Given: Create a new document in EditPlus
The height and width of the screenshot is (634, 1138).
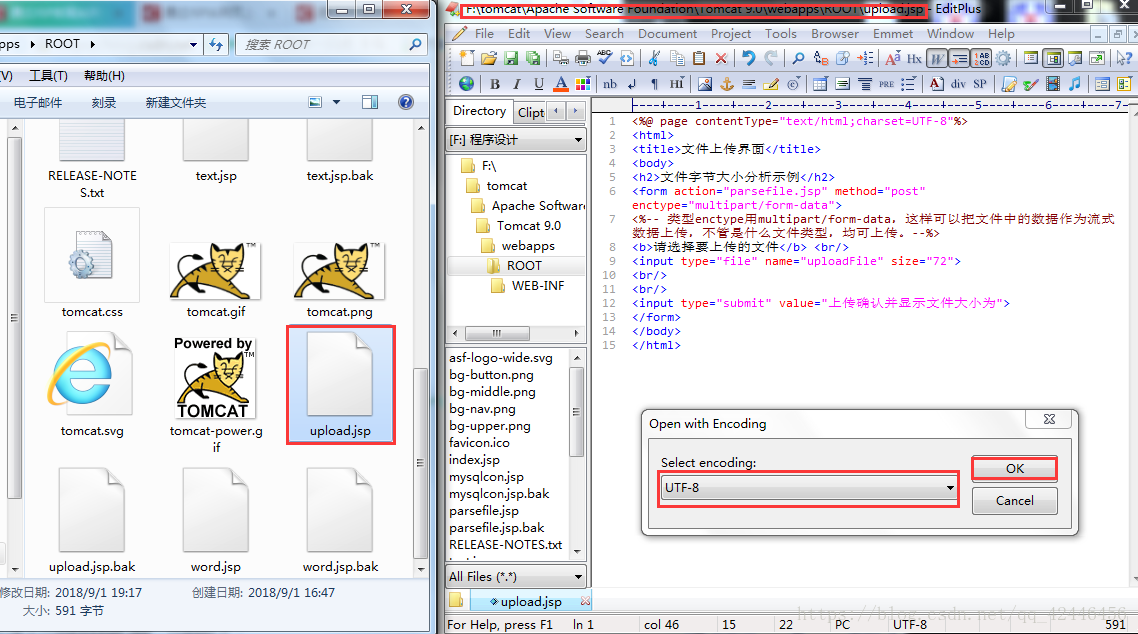Looking at the screenshot, I should pyautogui.click(x=467, y=58).
